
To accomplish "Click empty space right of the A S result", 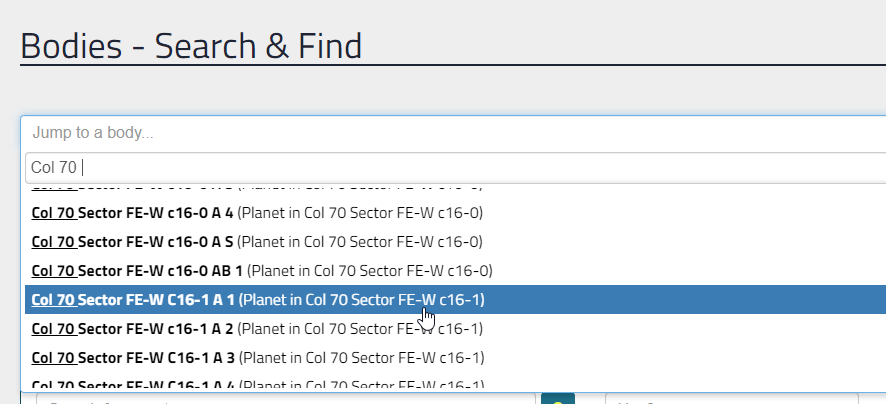I will (678, 242).
